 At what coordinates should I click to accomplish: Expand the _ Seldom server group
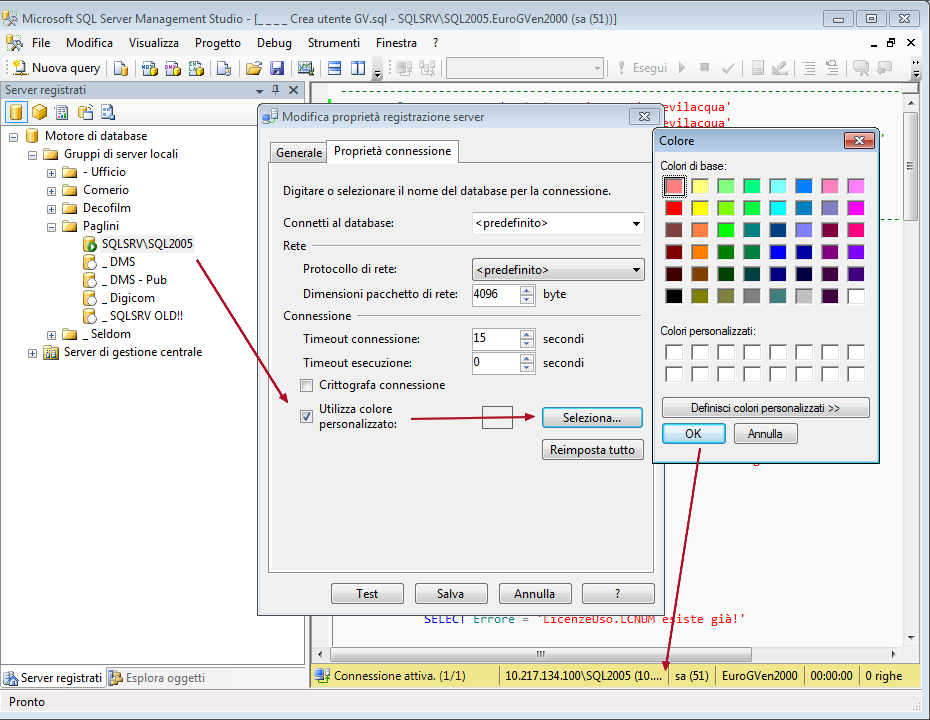(52, 335)
